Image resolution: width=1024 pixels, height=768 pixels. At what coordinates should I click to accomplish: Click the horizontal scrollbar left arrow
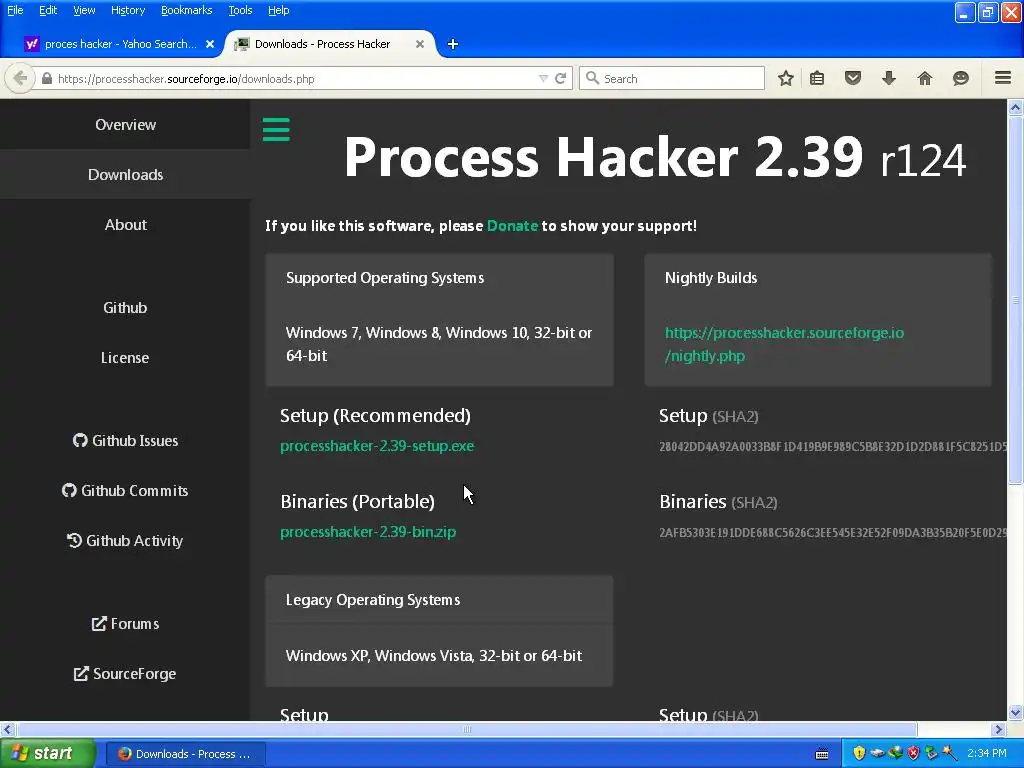7,729
